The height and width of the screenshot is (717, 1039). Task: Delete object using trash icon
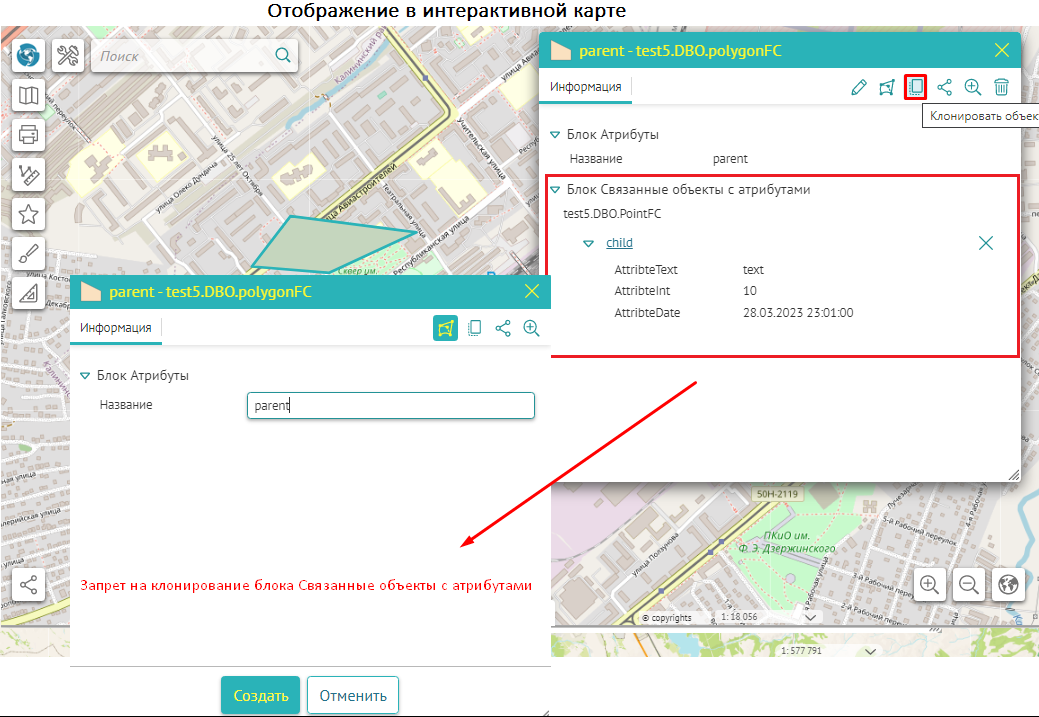point(1001,87)
